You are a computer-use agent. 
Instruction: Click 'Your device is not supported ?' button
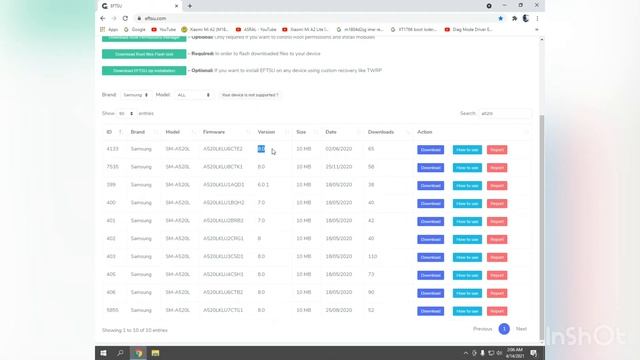pyautogui.click(x=250, y=95)
